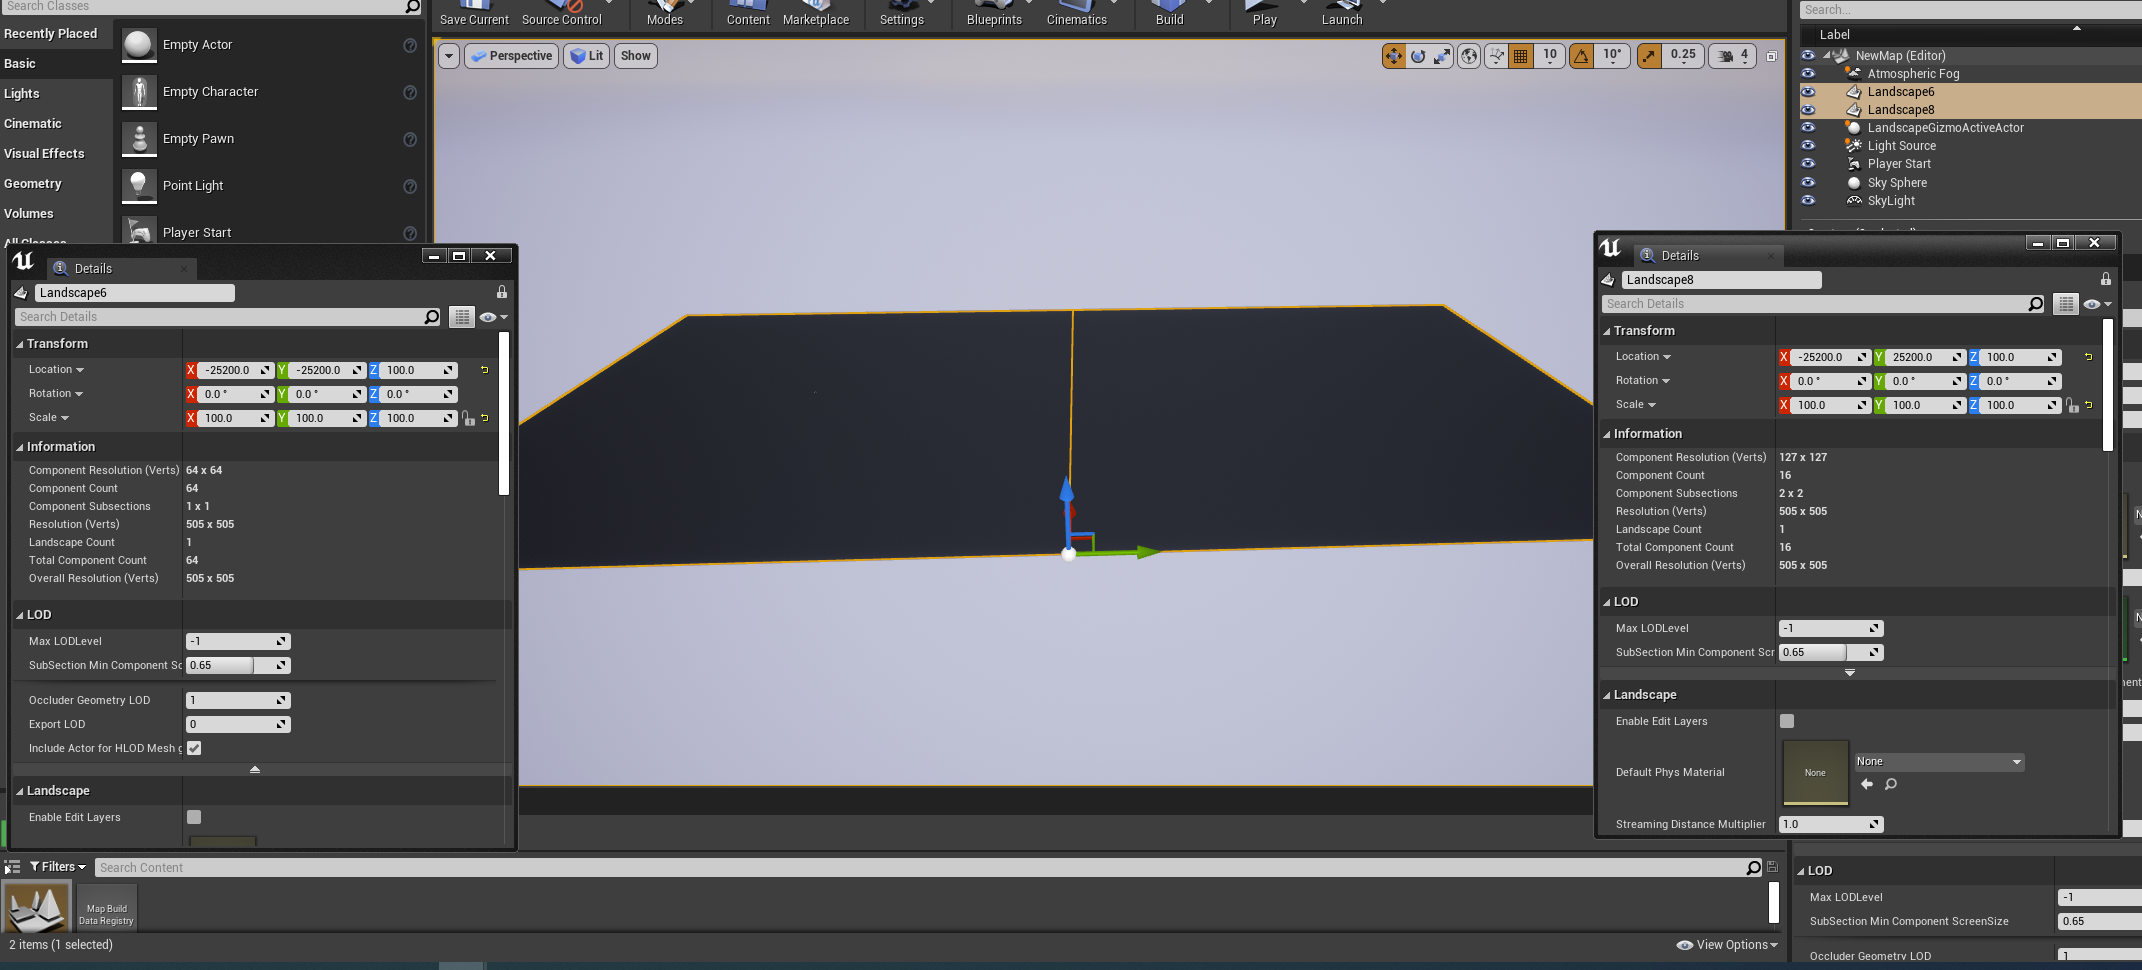Open Default Phys Material None dropdown
Screen dimensions: 2142x970
coord(1940,762)
